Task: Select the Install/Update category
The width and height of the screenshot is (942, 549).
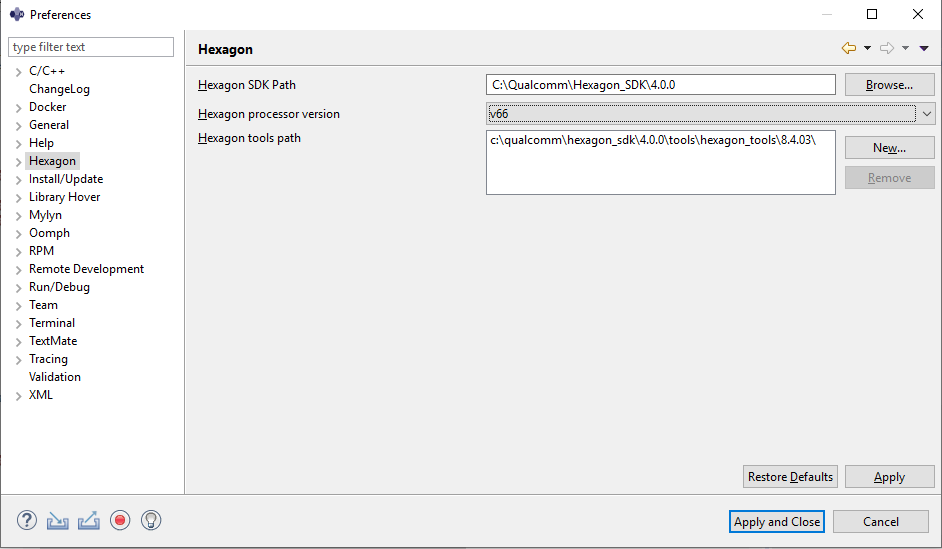Action: pos(66,179)
